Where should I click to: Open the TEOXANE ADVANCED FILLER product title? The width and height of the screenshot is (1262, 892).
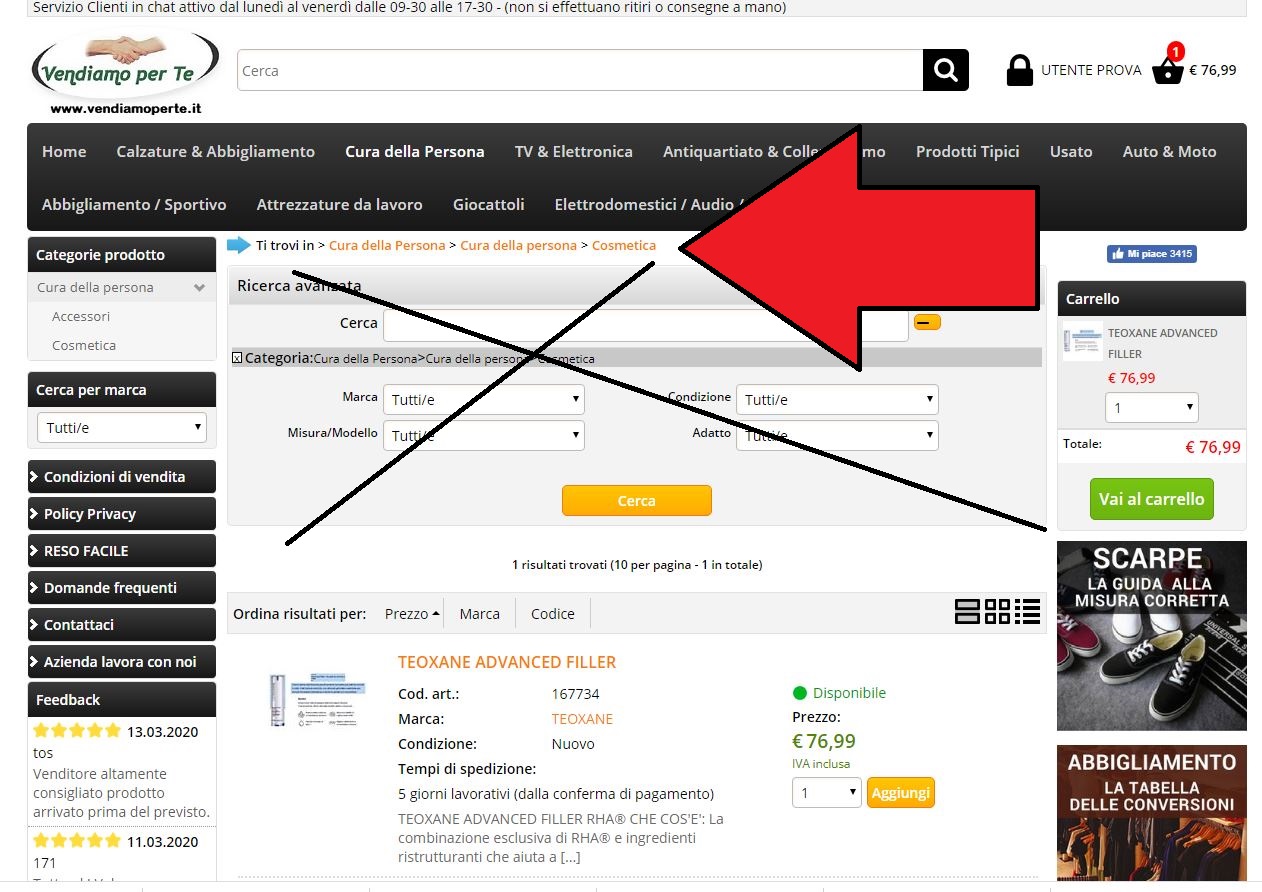(507, 662)
